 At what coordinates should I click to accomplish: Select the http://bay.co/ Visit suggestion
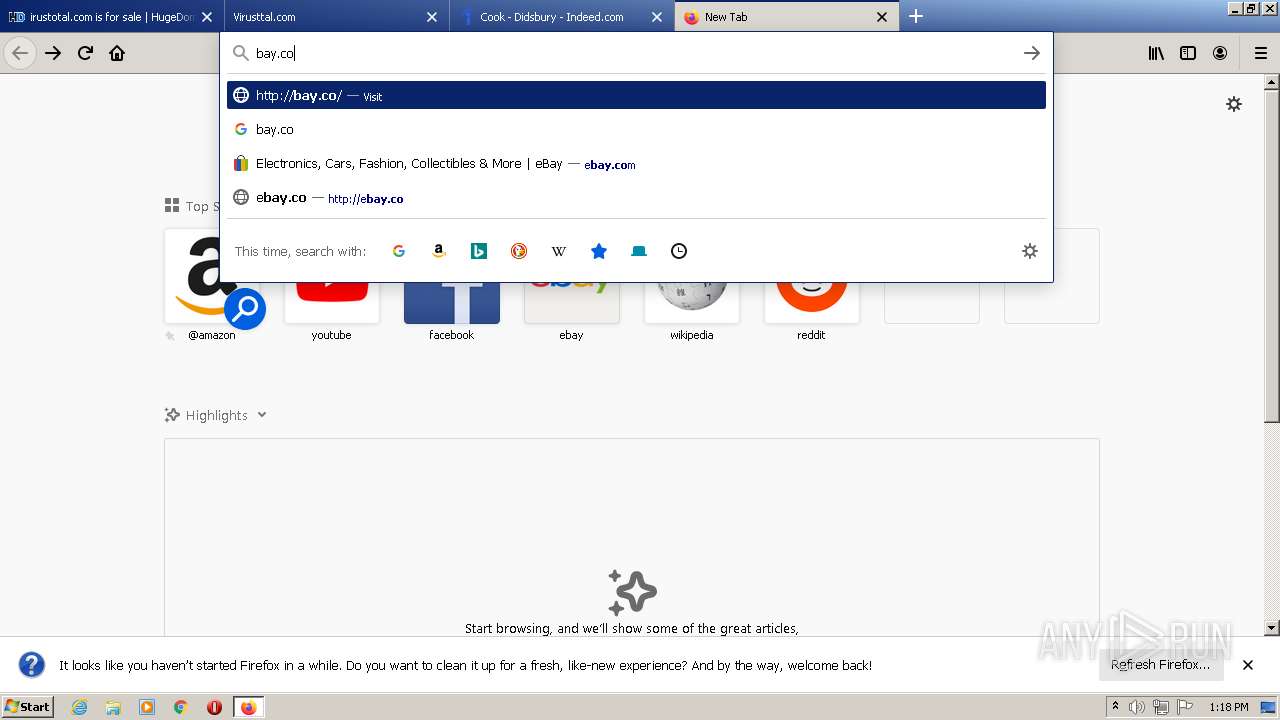636,95
